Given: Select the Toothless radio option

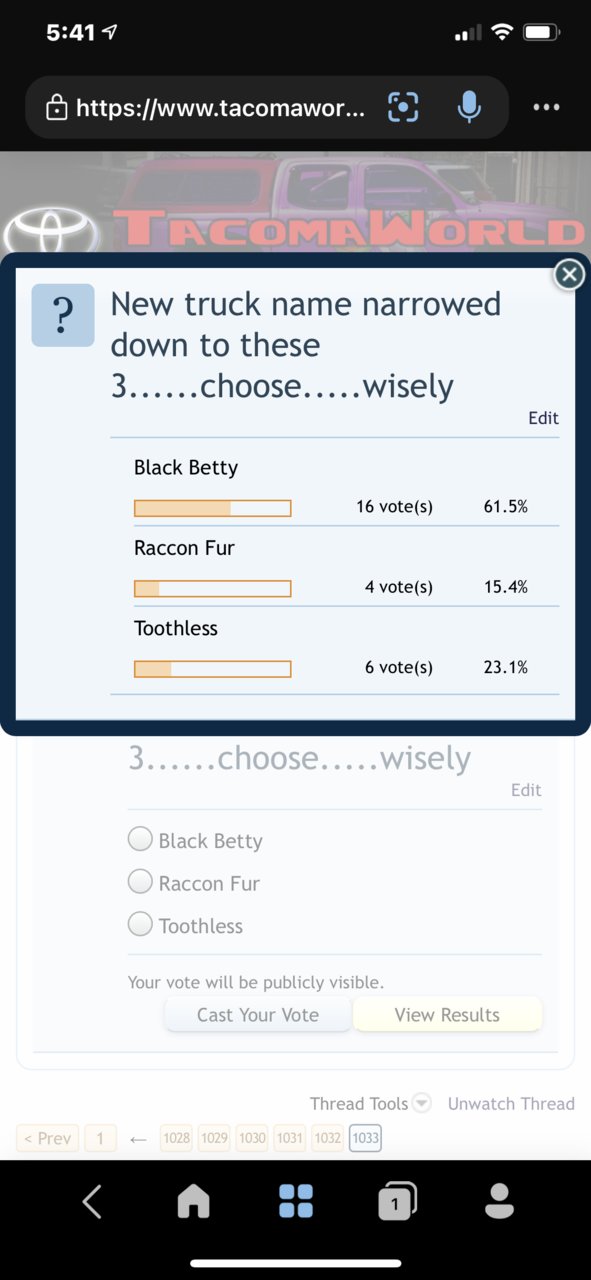Looking at the screenshot, I should (x=140, y=924).
